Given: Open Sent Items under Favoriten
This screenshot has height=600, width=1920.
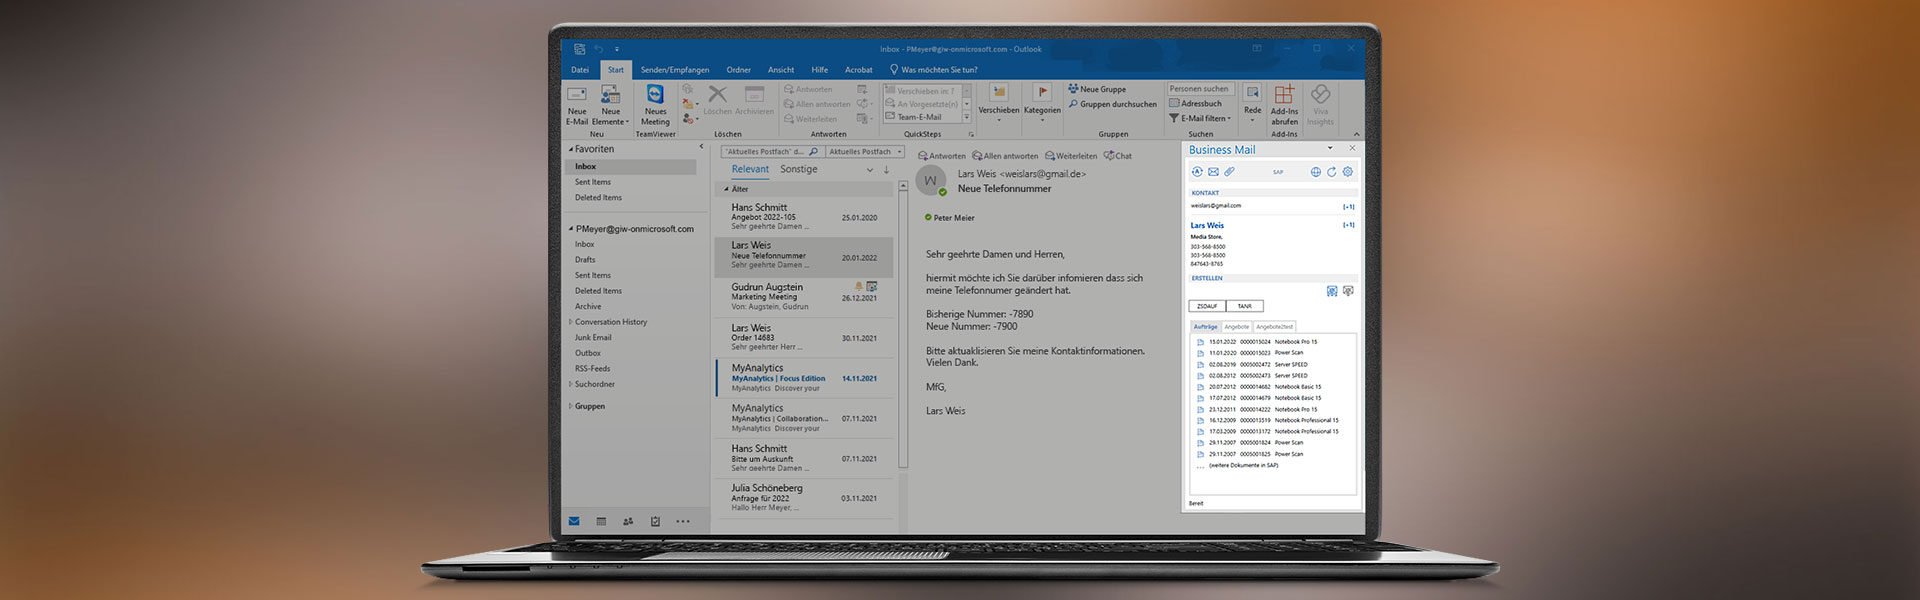Looking at the screenshot, I should (592, 182).
